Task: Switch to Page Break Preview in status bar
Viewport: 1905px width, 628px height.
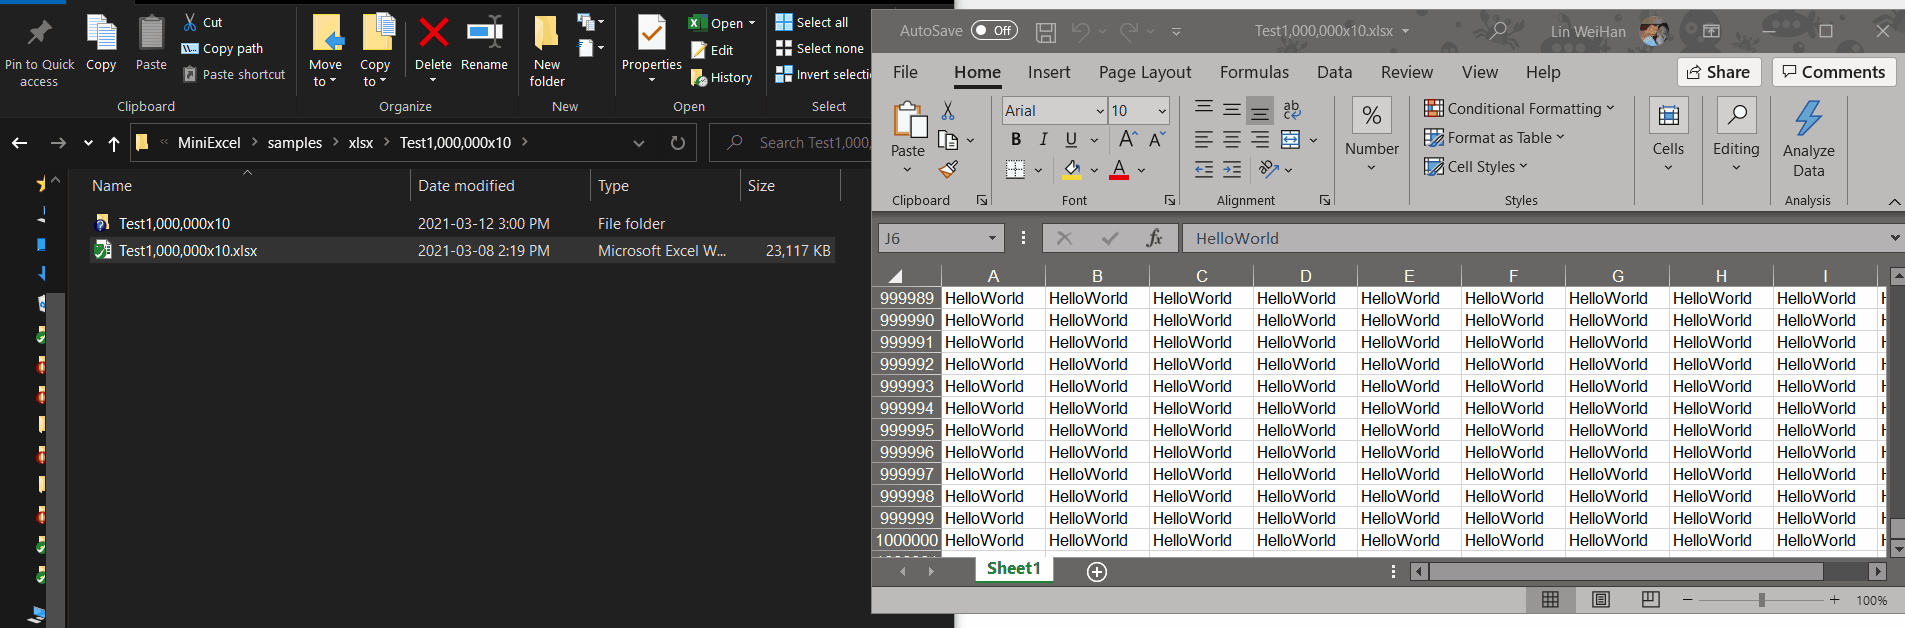Action: 1651,599
